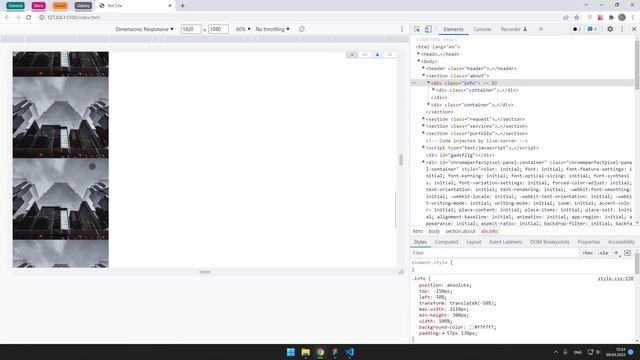The height and width of the screenshot is (360, 640).
Task: Expand the head element node
Action: pyautogui.click(x=418, y=54)
